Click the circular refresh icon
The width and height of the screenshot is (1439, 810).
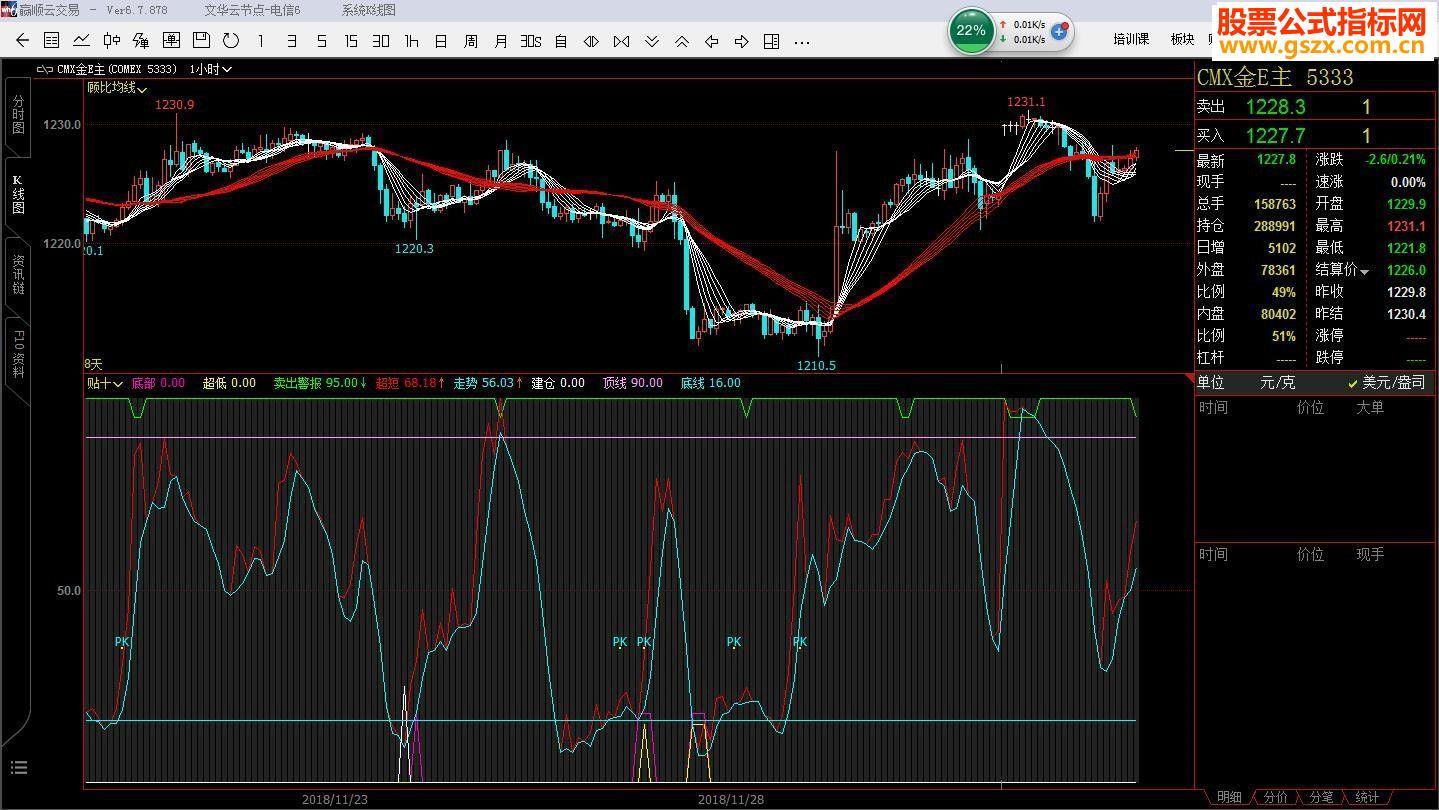231,41
